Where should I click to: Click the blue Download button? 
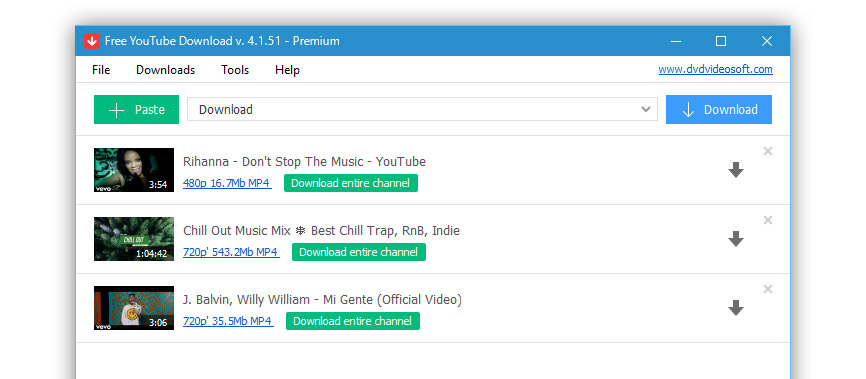click(719, 109)
